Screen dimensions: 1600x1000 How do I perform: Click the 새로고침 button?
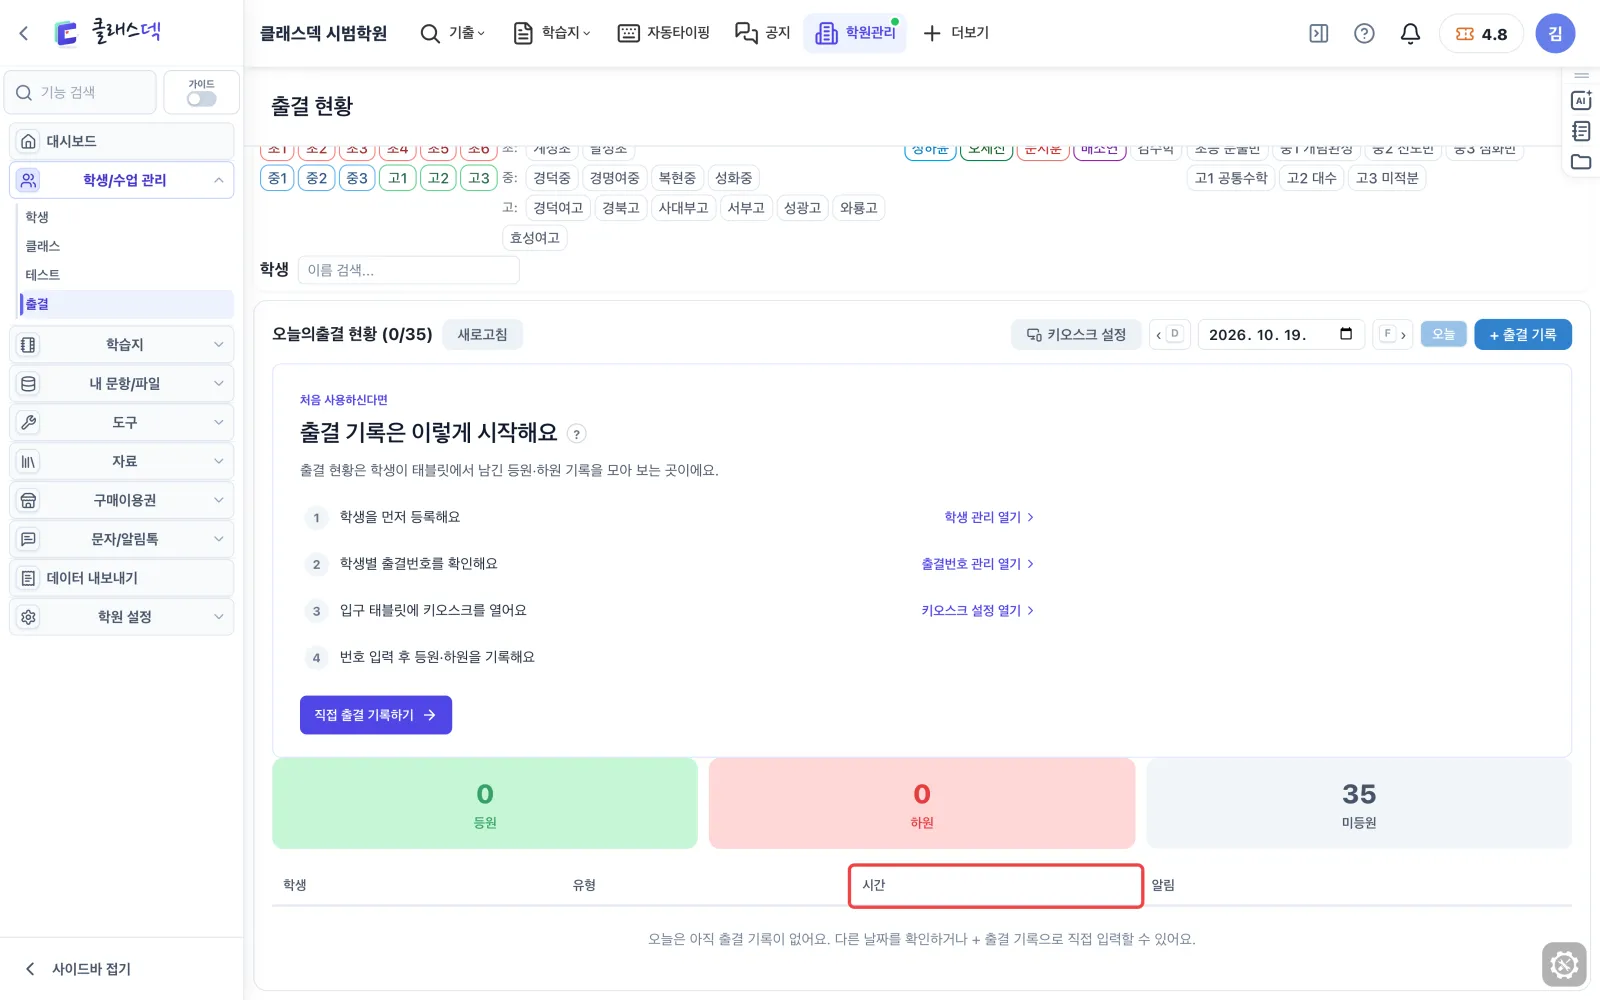tap(483, 334)
